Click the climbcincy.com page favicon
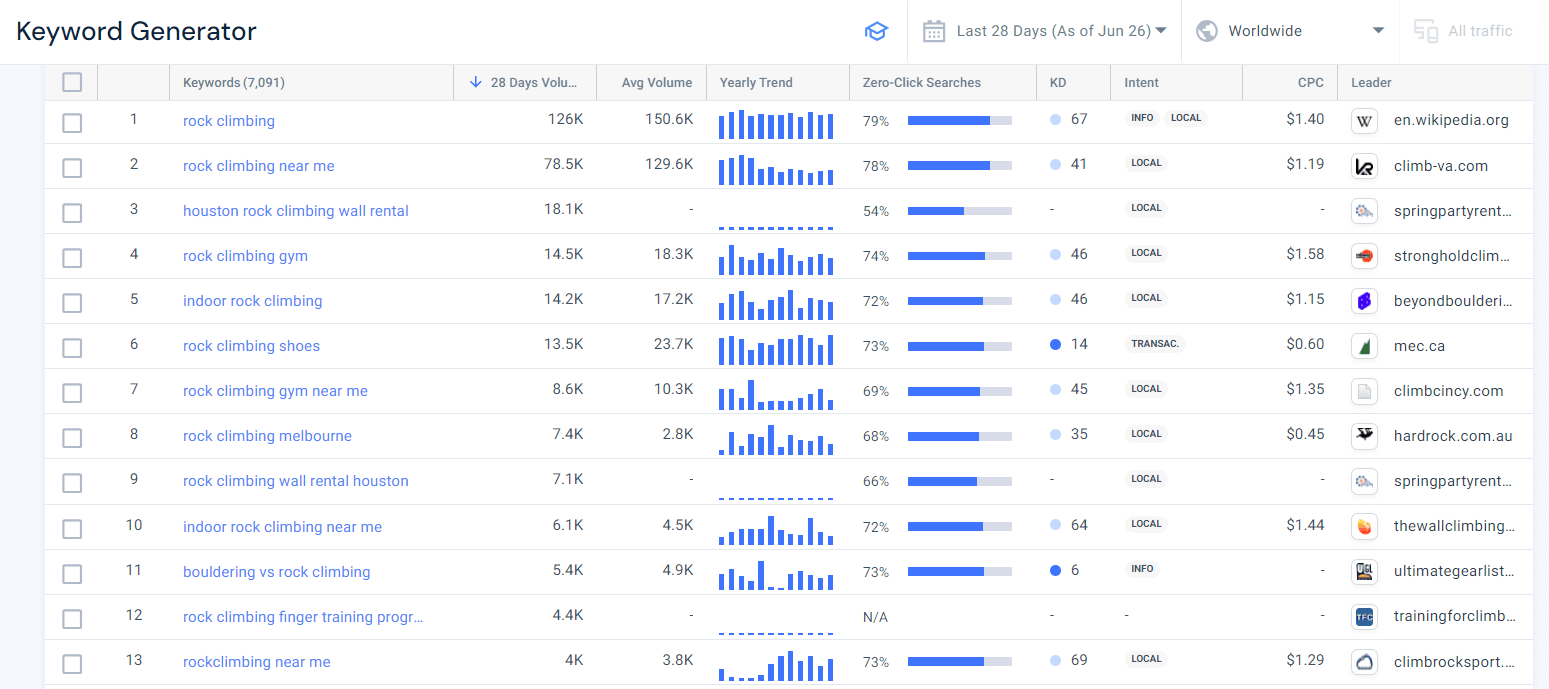The width and height of the screenshot is (1549, 689). 1364,391
